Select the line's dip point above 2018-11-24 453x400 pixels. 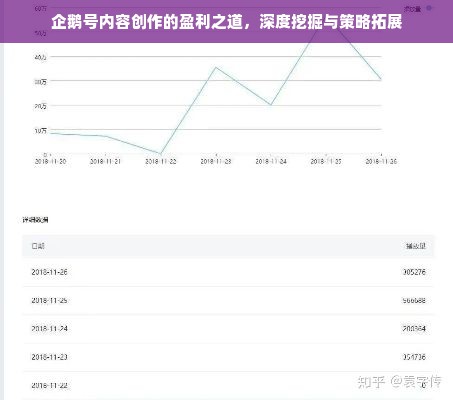(271, 105)
